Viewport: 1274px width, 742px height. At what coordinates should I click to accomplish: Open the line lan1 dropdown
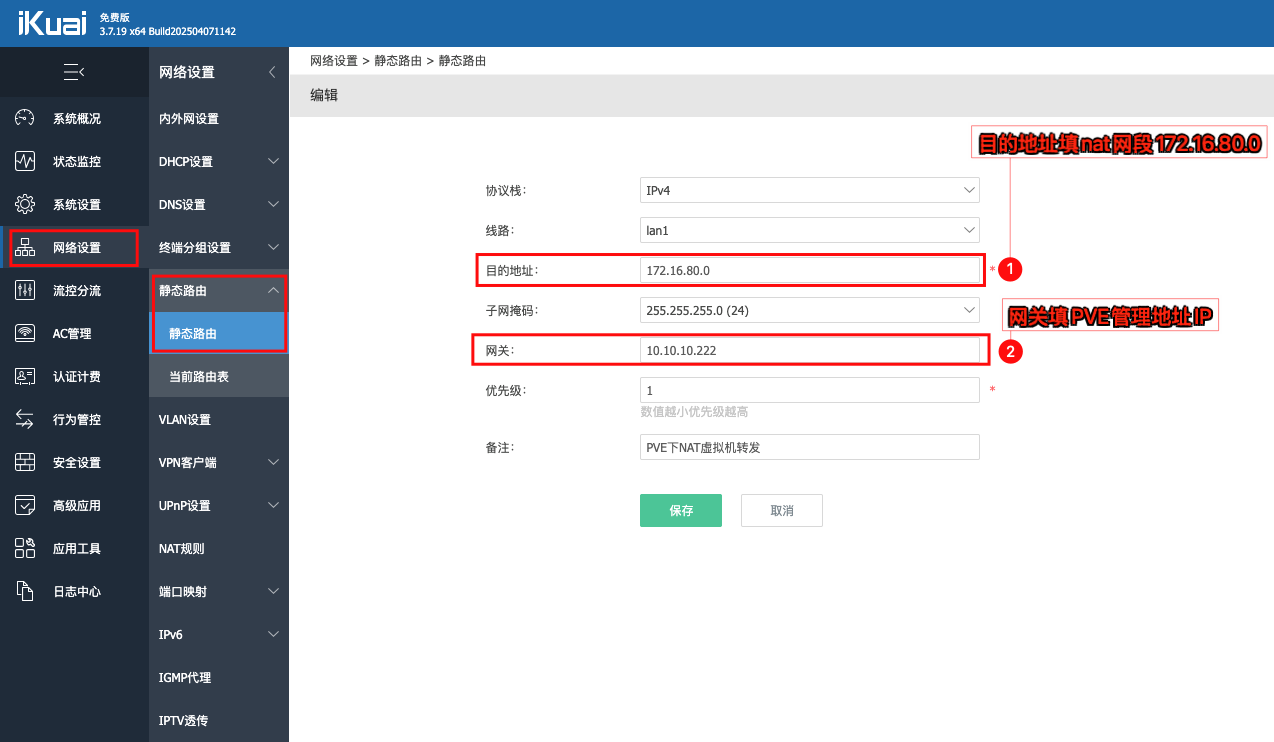pos(809,230)
